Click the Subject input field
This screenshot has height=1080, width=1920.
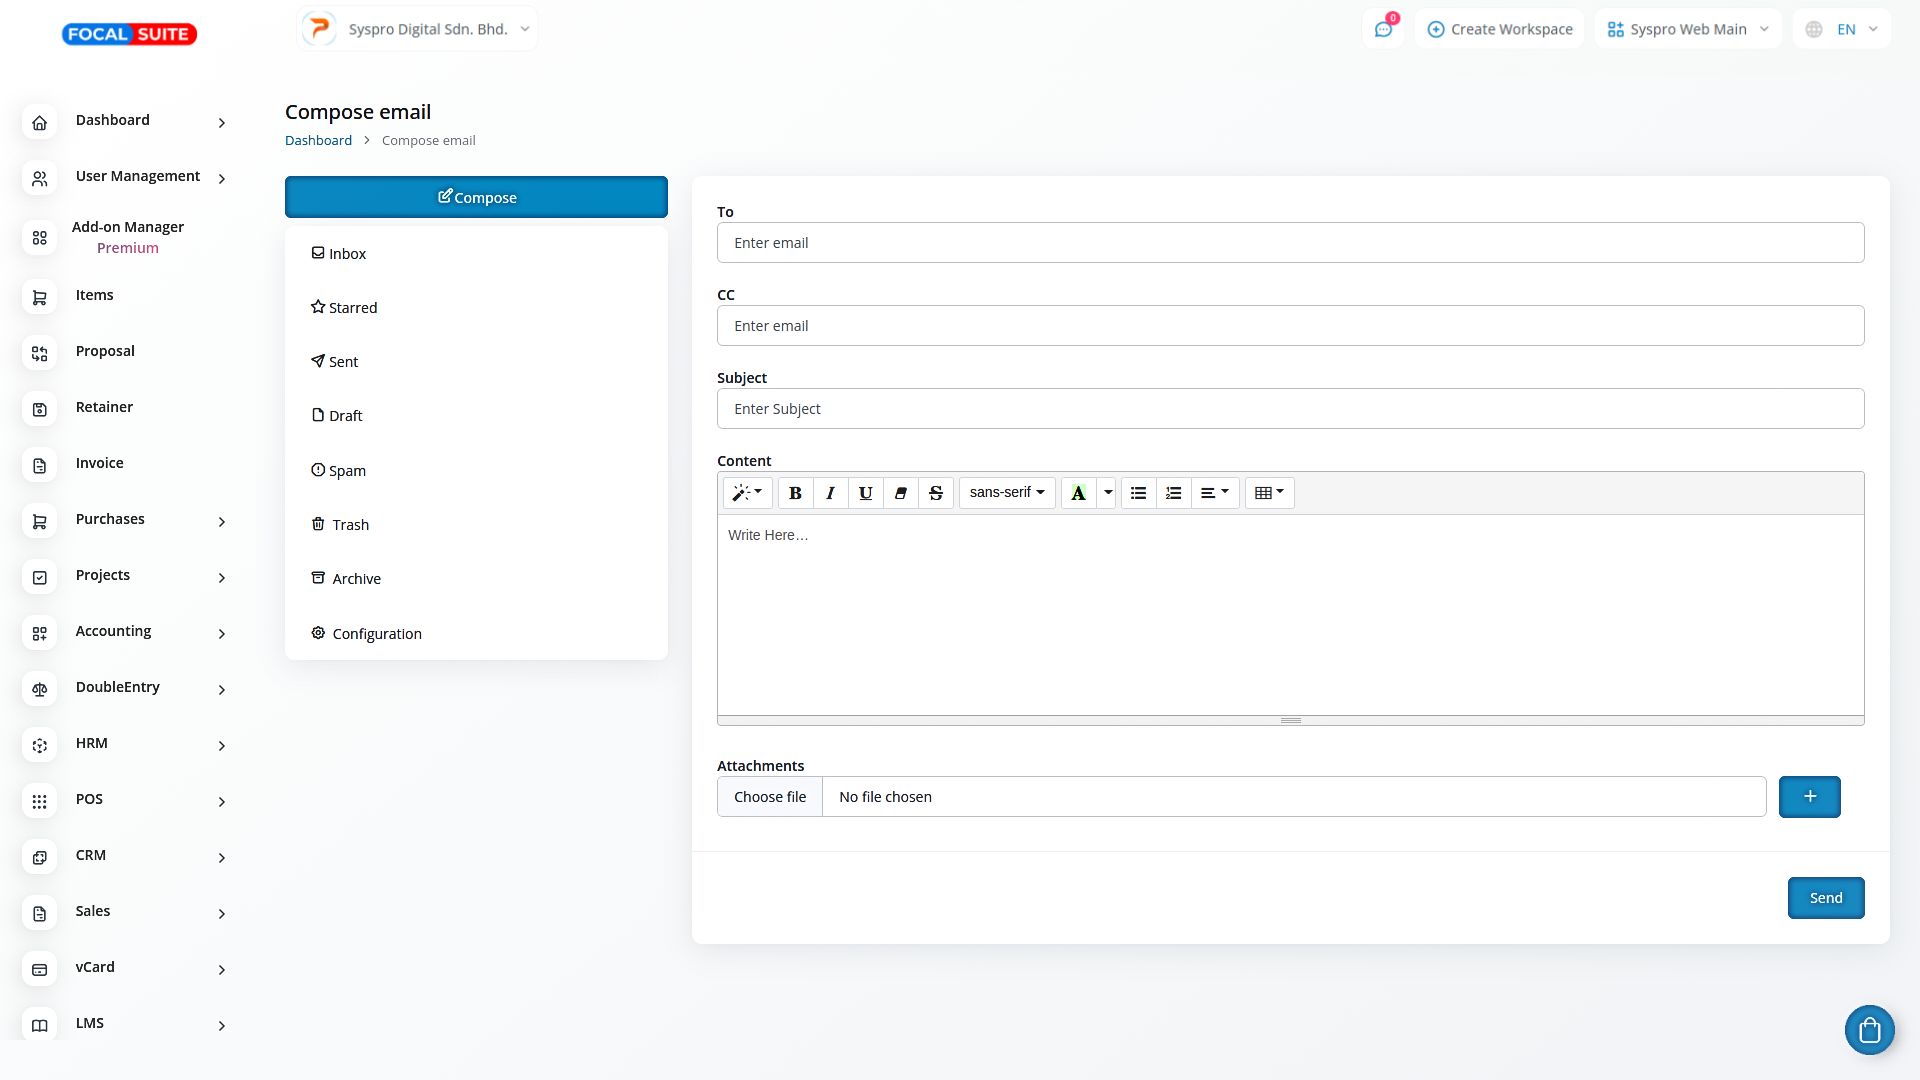tap(1290, 409)
